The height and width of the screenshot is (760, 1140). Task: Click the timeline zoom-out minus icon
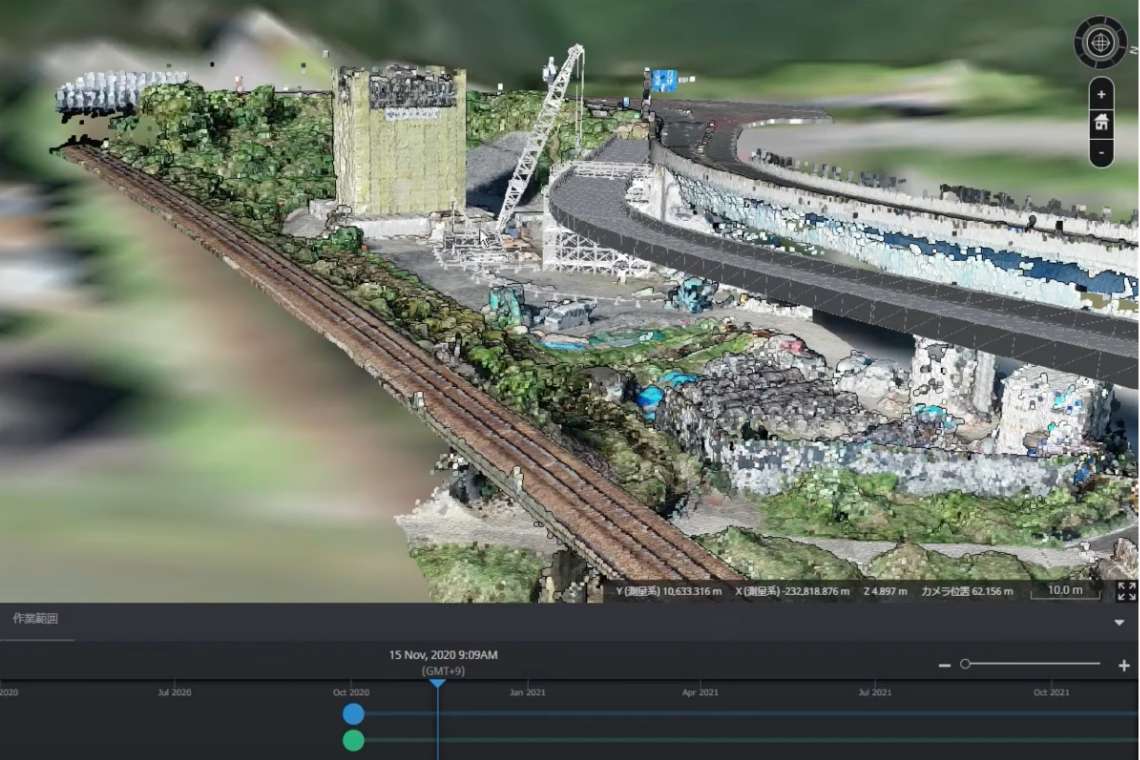click(944, 665)
